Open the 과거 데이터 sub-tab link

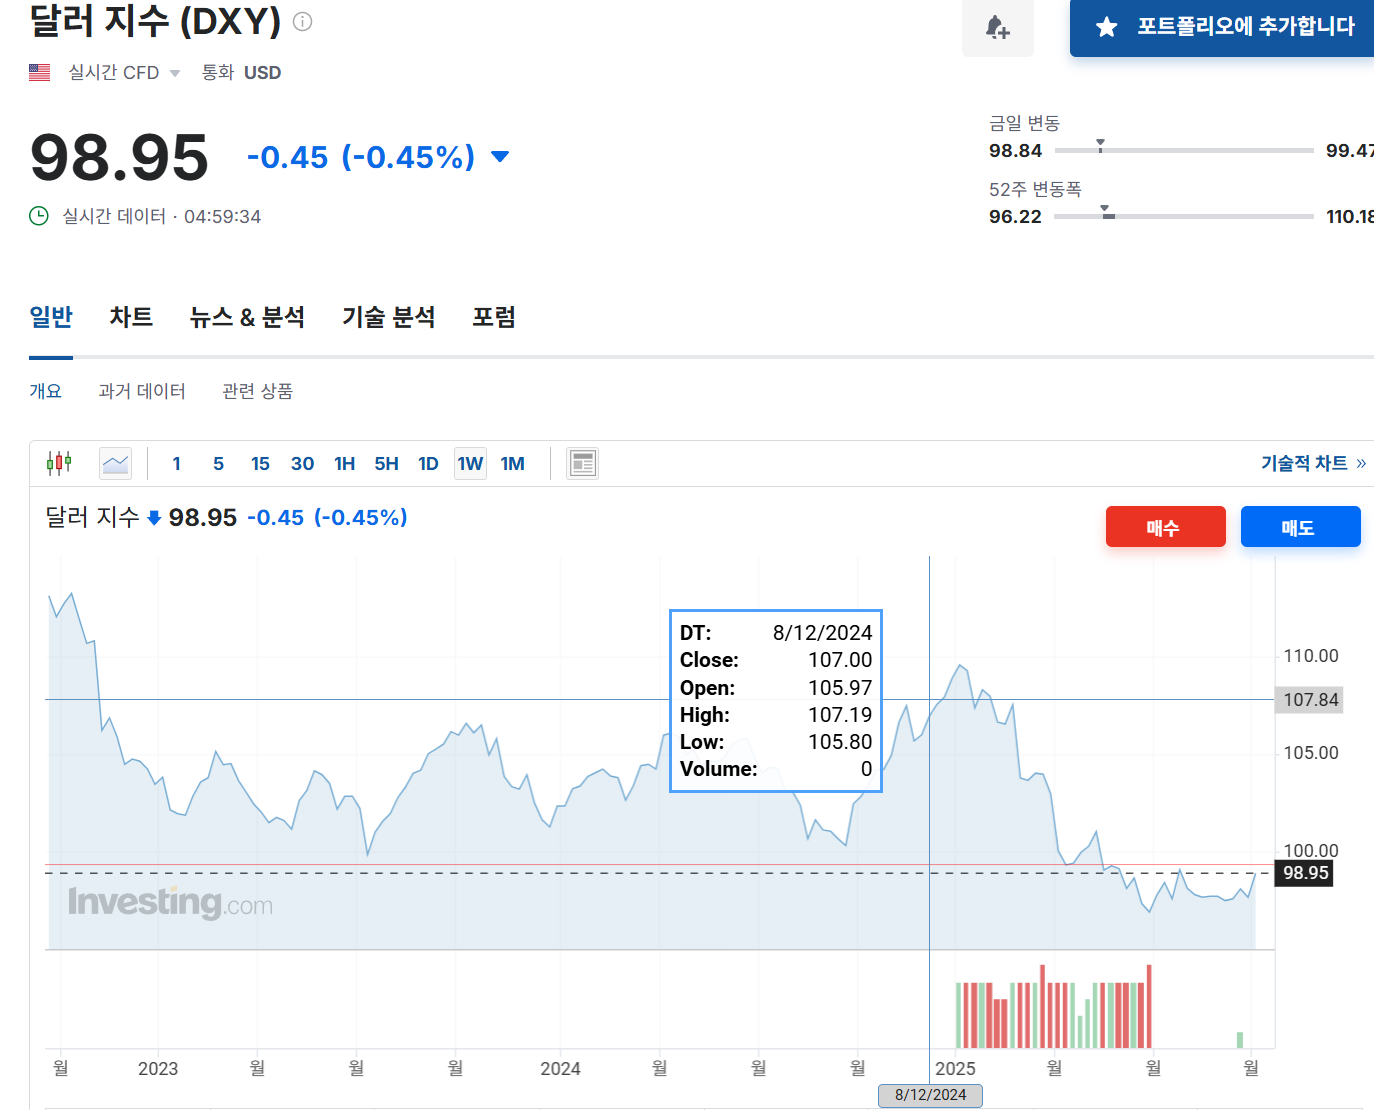click(x=142, y=391)
